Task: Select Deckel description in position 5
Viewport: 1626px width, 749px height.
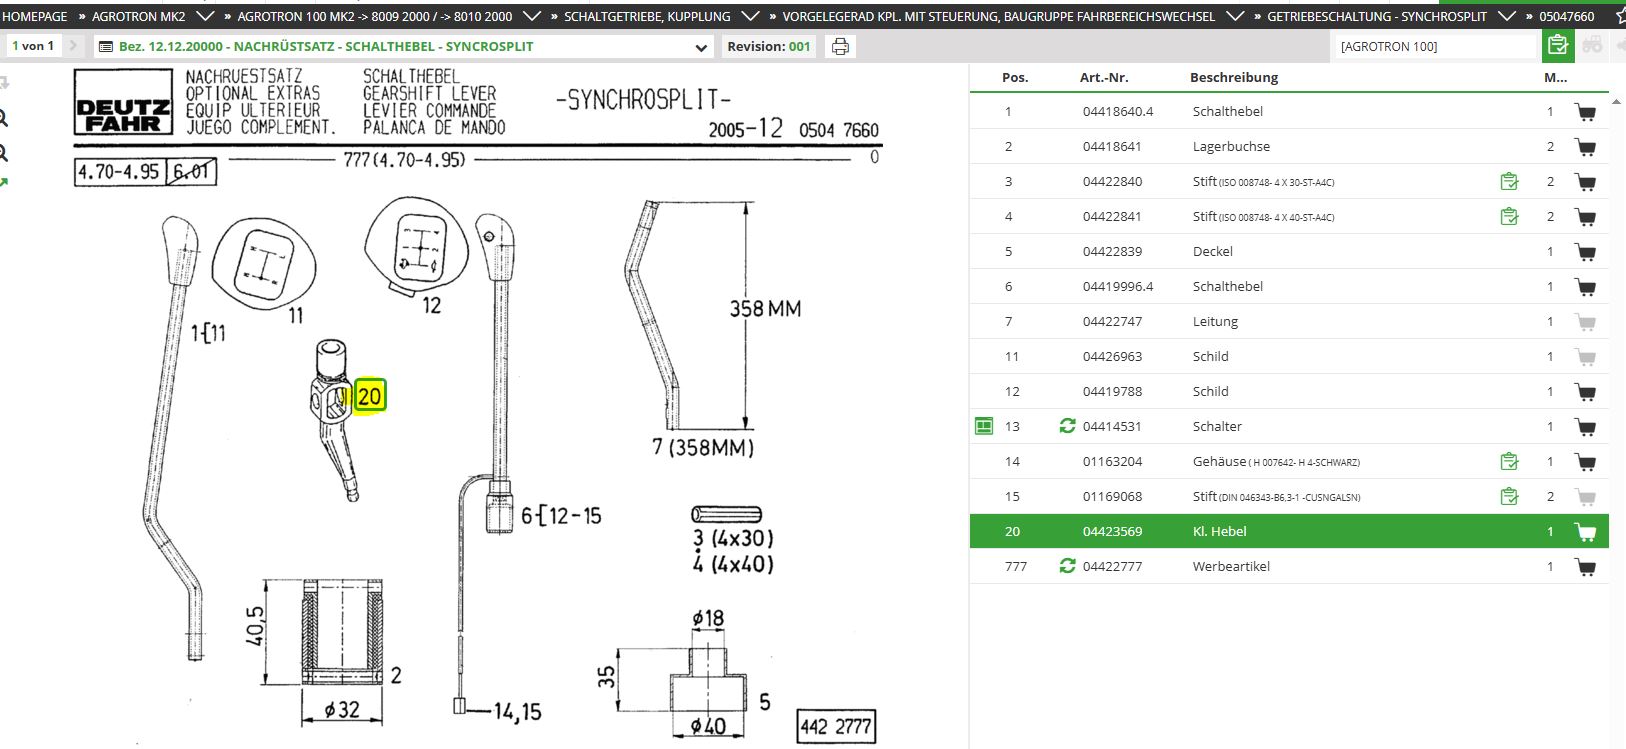Action: pyautogui.click(x=1213, y=251)
